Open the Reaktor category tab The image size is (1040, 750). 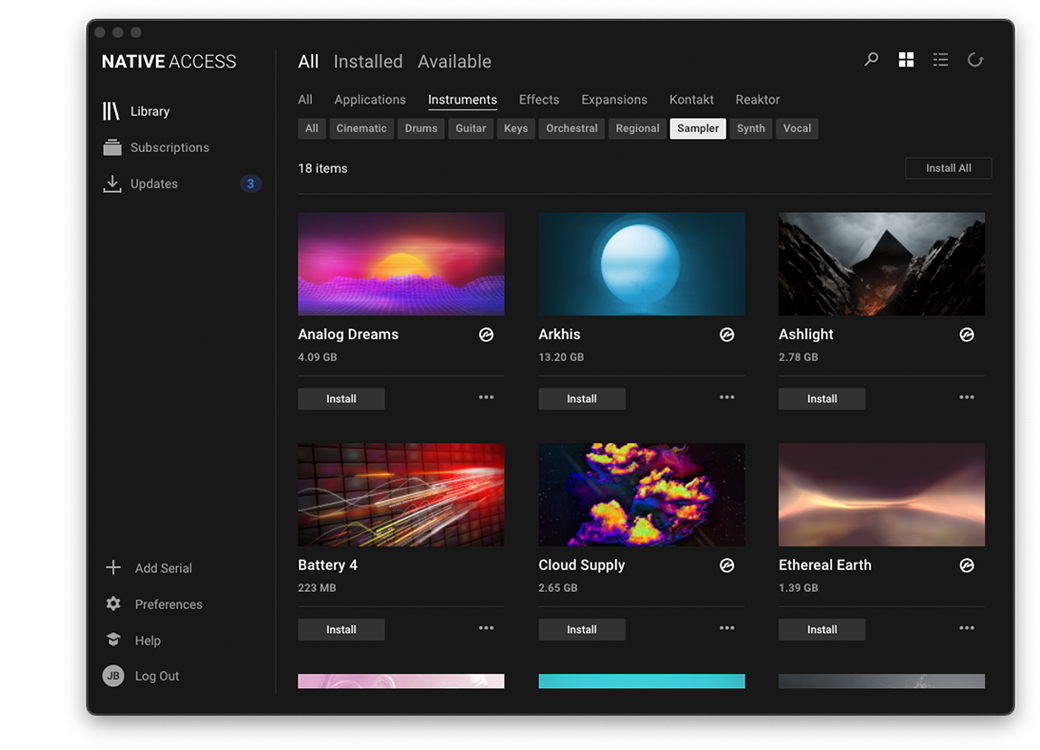(x=757, y=99)
